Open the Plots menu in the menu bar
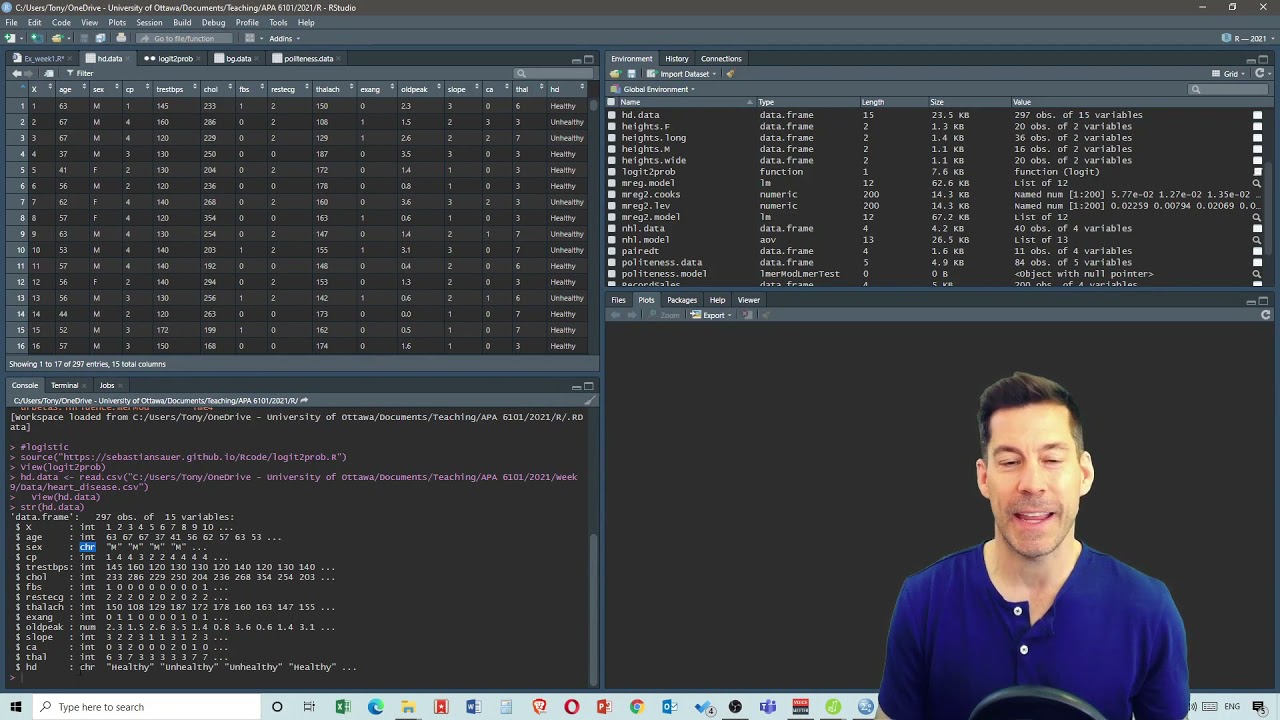Image resolution: width=1280 pixels, height=720 pixels. tap(117, 22)
